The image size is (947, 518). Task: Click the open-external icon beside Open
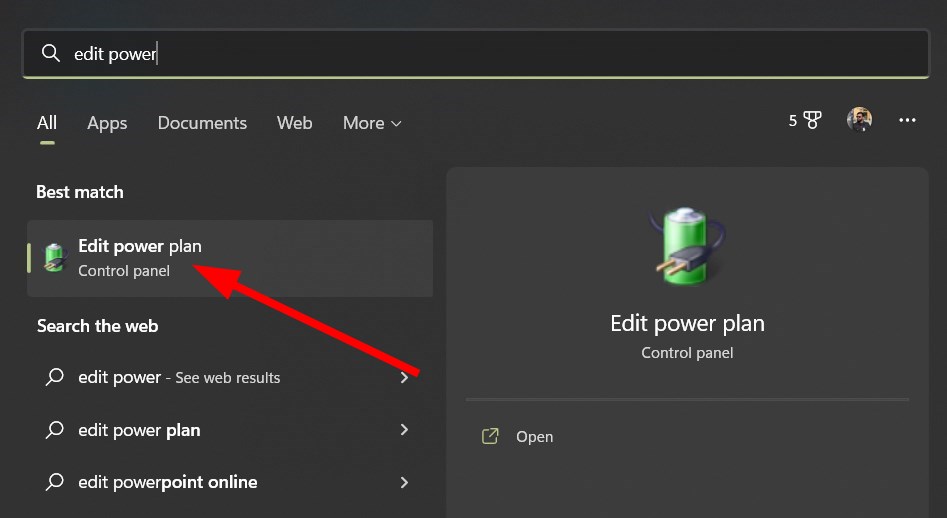point(490,436)
